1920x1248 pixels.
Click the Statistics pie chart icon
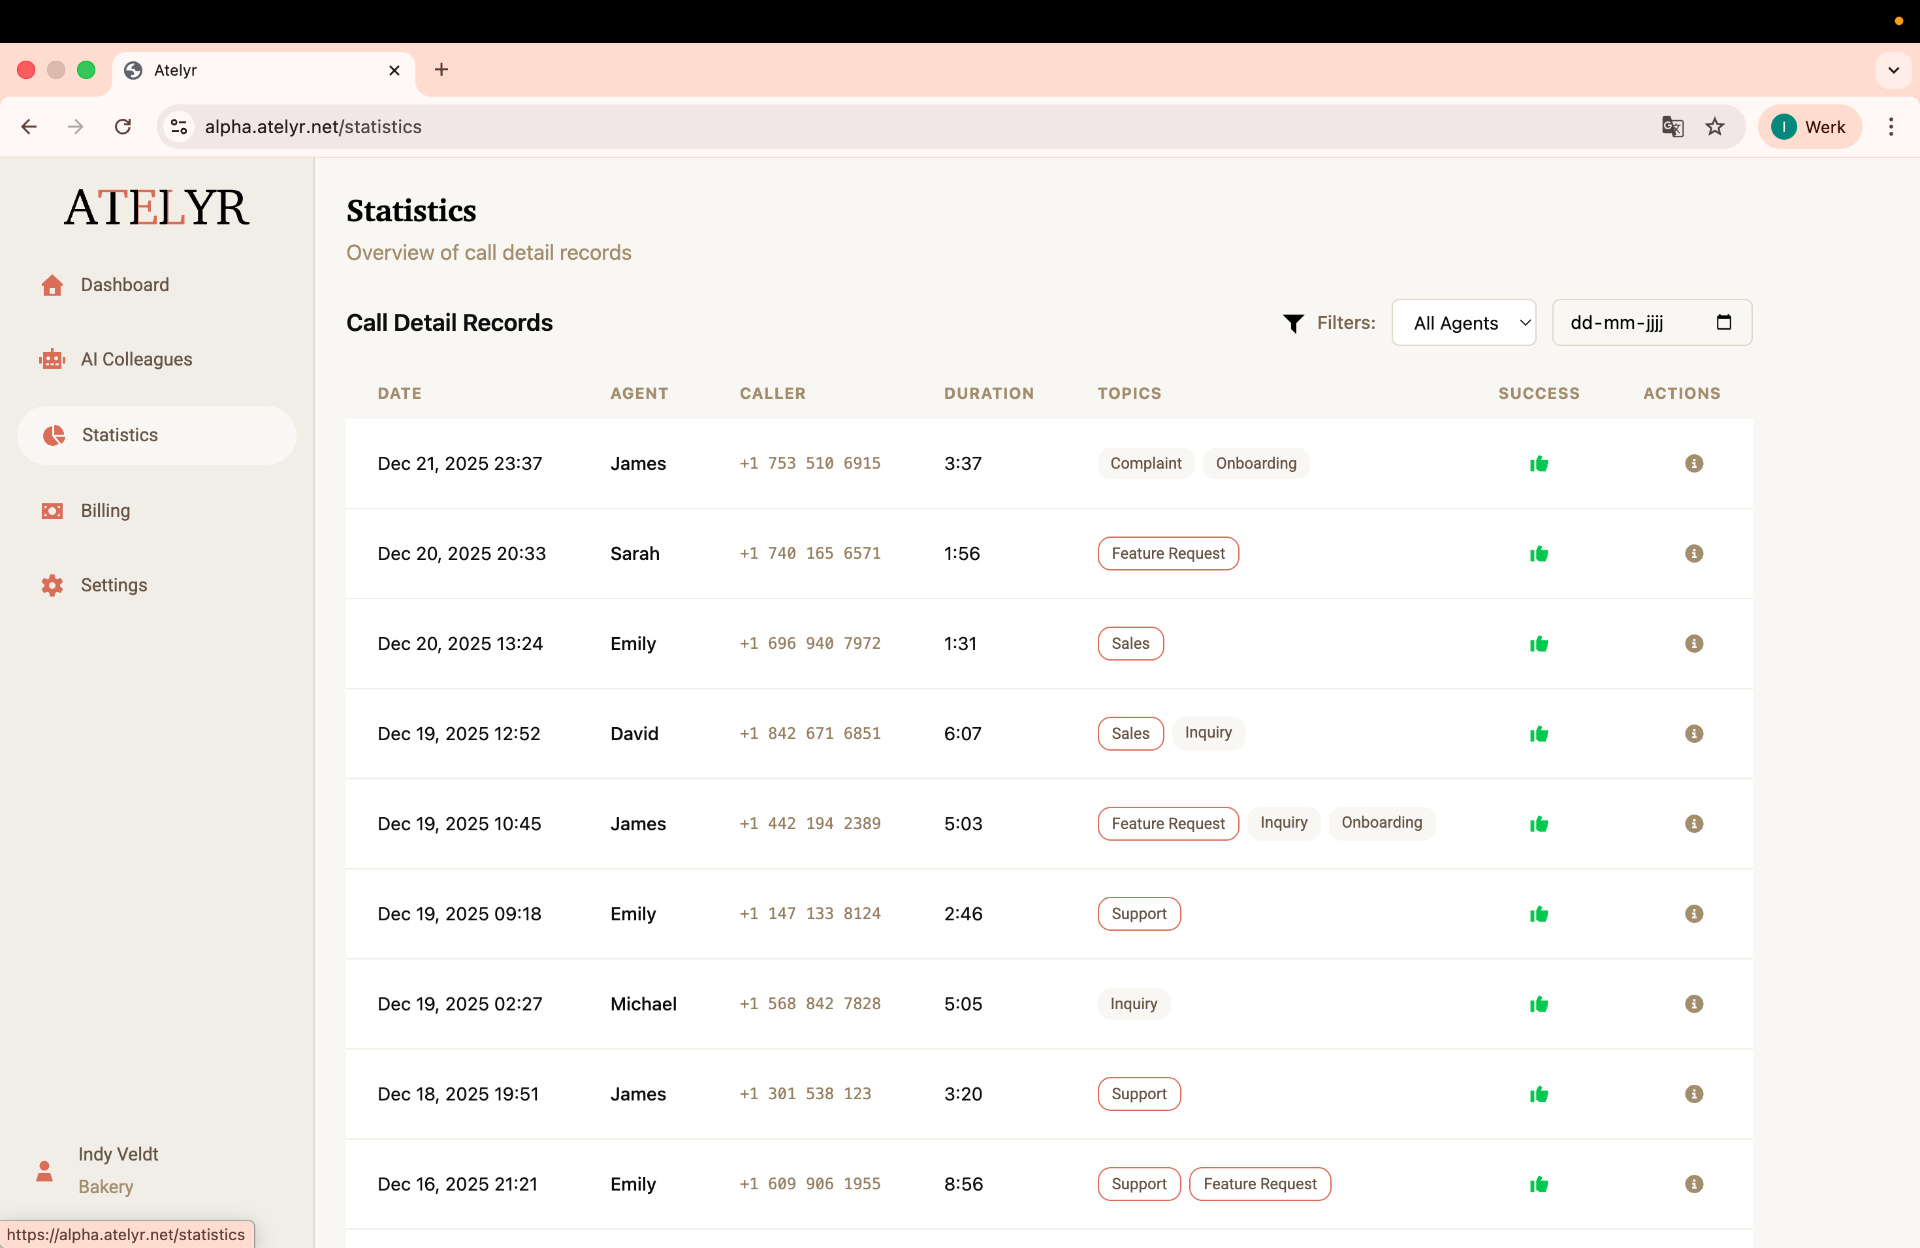54,435
